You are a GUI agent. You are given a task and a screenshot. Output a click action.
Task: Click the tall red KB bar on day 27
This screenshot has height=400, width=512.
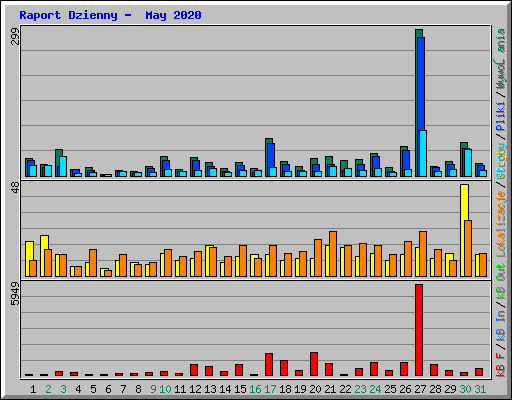pyautogui.click(x=419, y=330)
